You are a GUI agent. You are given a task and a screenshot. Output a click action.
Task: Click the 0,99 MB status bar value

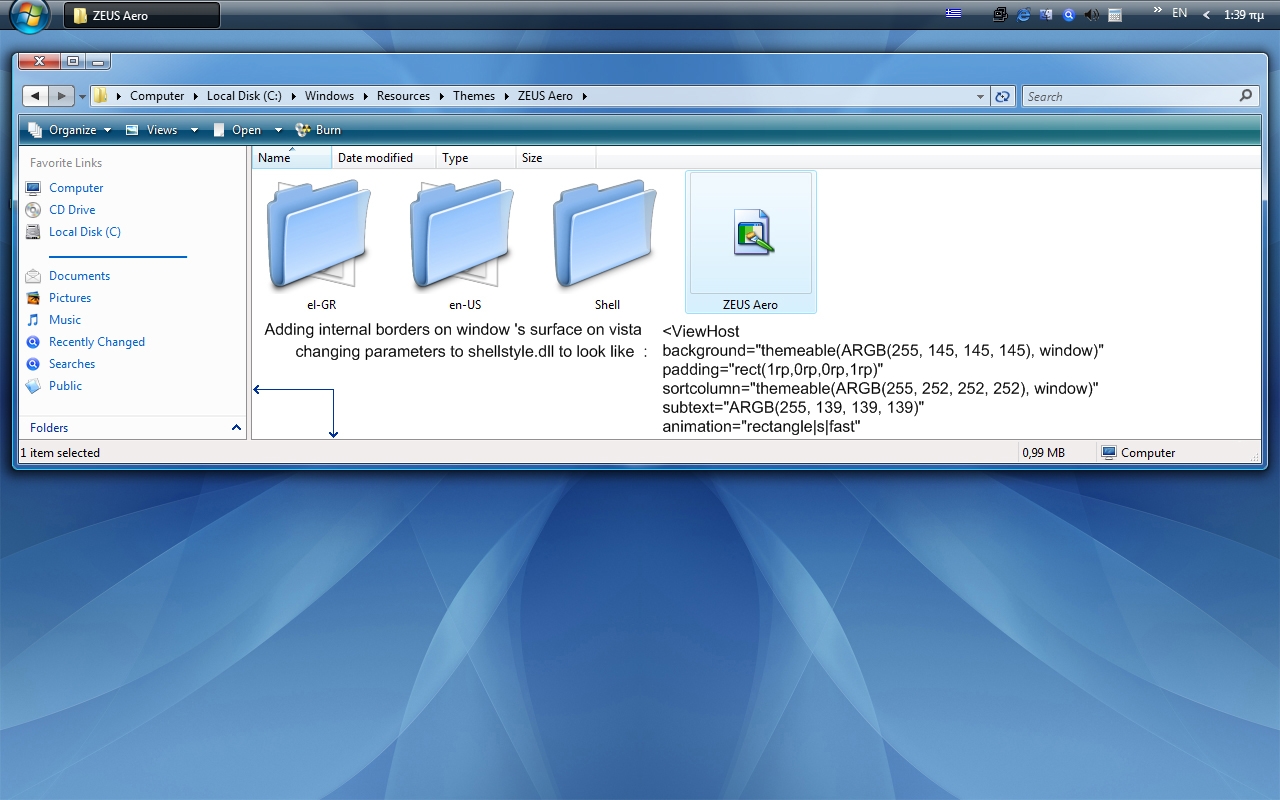(x=1044, y=453)
